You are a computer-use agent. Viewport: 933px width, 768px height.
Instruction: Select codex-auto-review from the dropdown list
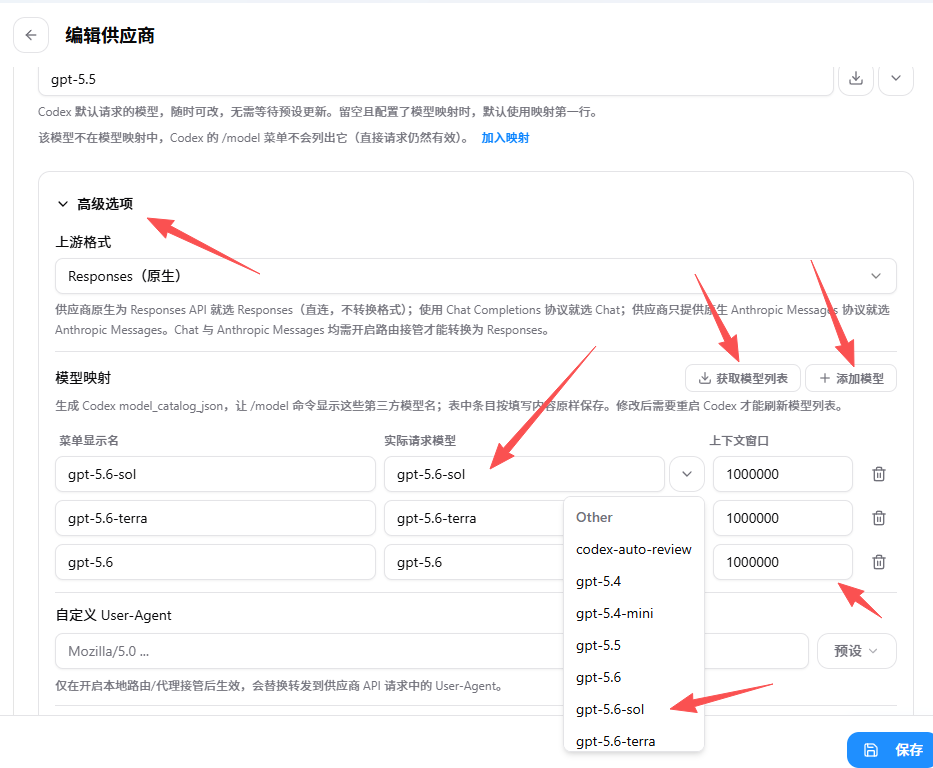pos(634,550)
